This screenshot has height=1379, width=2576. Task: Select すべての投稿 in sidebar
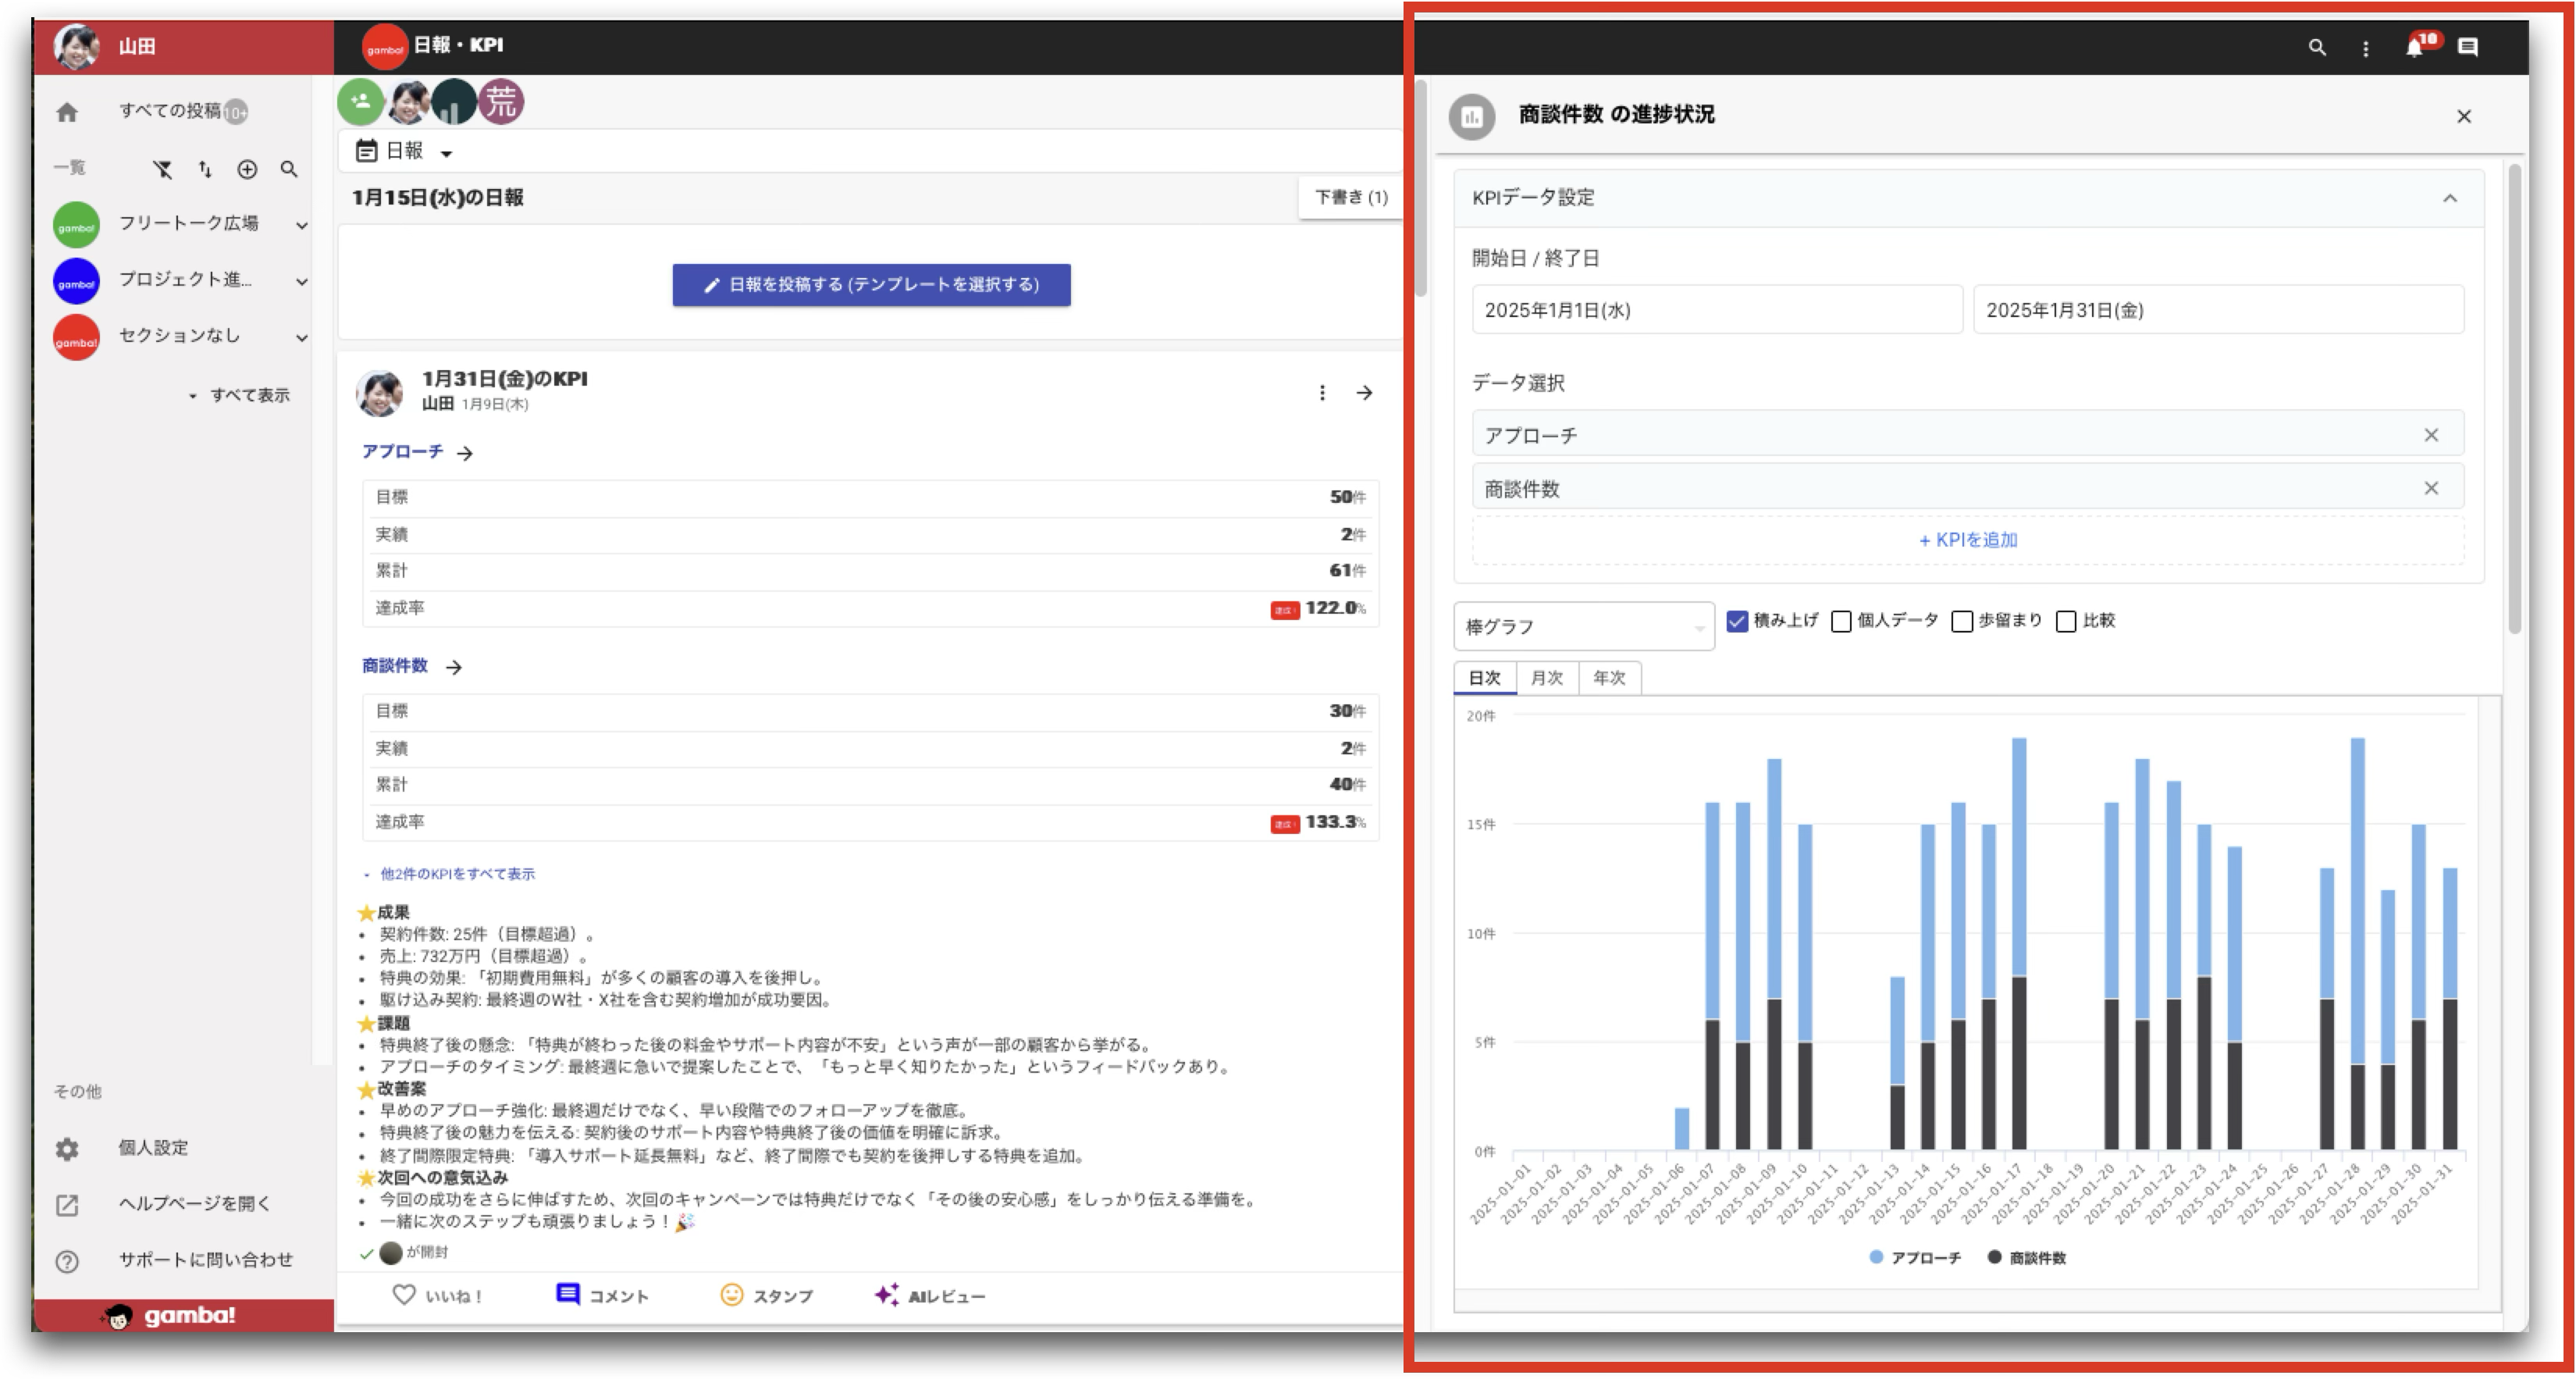170,110
